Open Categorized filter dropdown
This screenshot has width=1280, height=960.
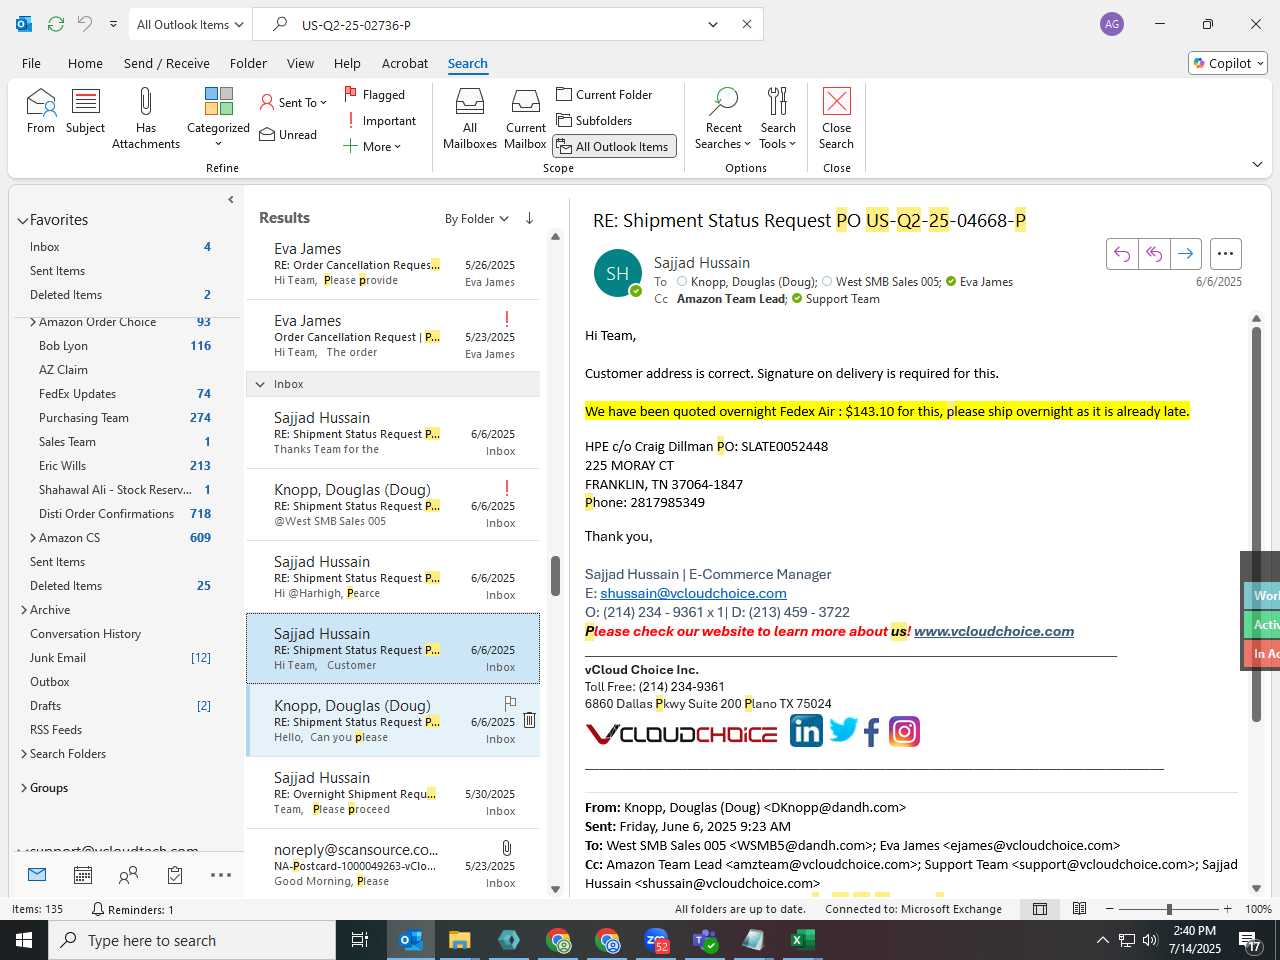click(218, 118)
